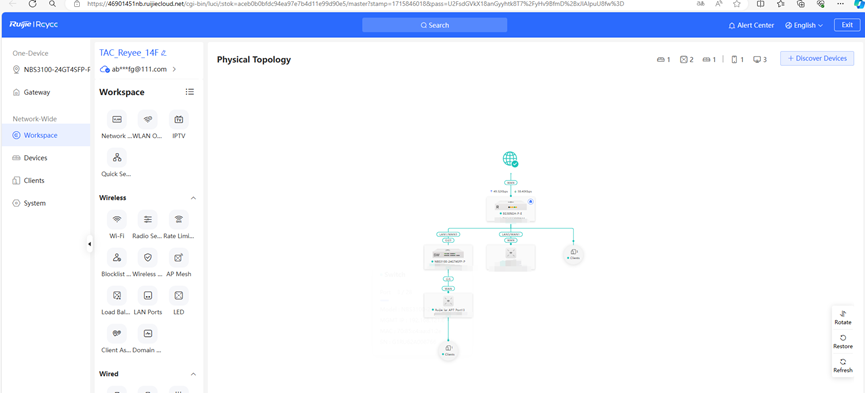Click the Clients node under the AP
This screenshot has width=865, height=393.
pyautogui.click(x=448, y=350)
